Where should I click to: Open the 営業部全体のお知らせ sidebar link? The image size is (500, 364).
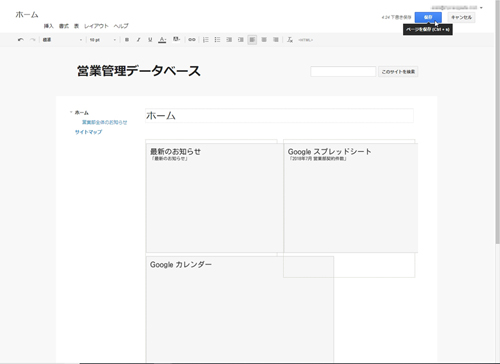tap(105, 122)
